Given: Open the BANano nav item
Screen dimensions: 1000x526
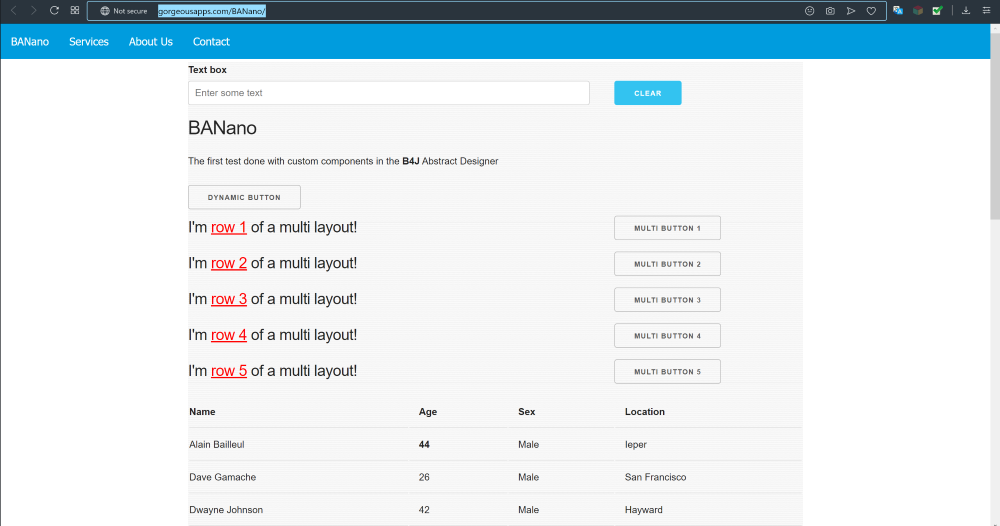Looking at the screenshot, I should pyautogui.click(x=30, y=41).
